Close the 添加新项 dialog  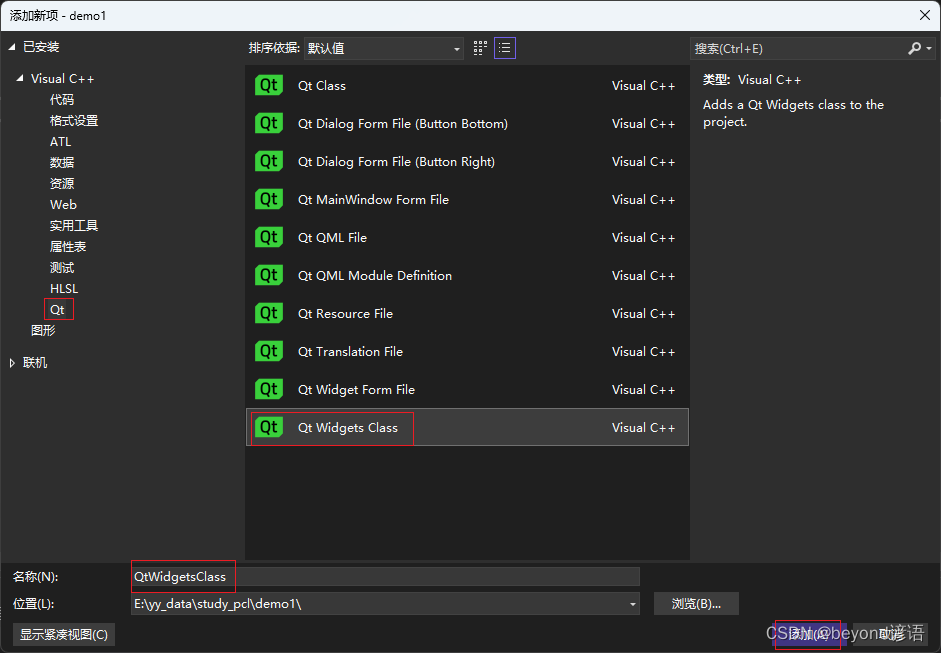click(x=925, y=15)
